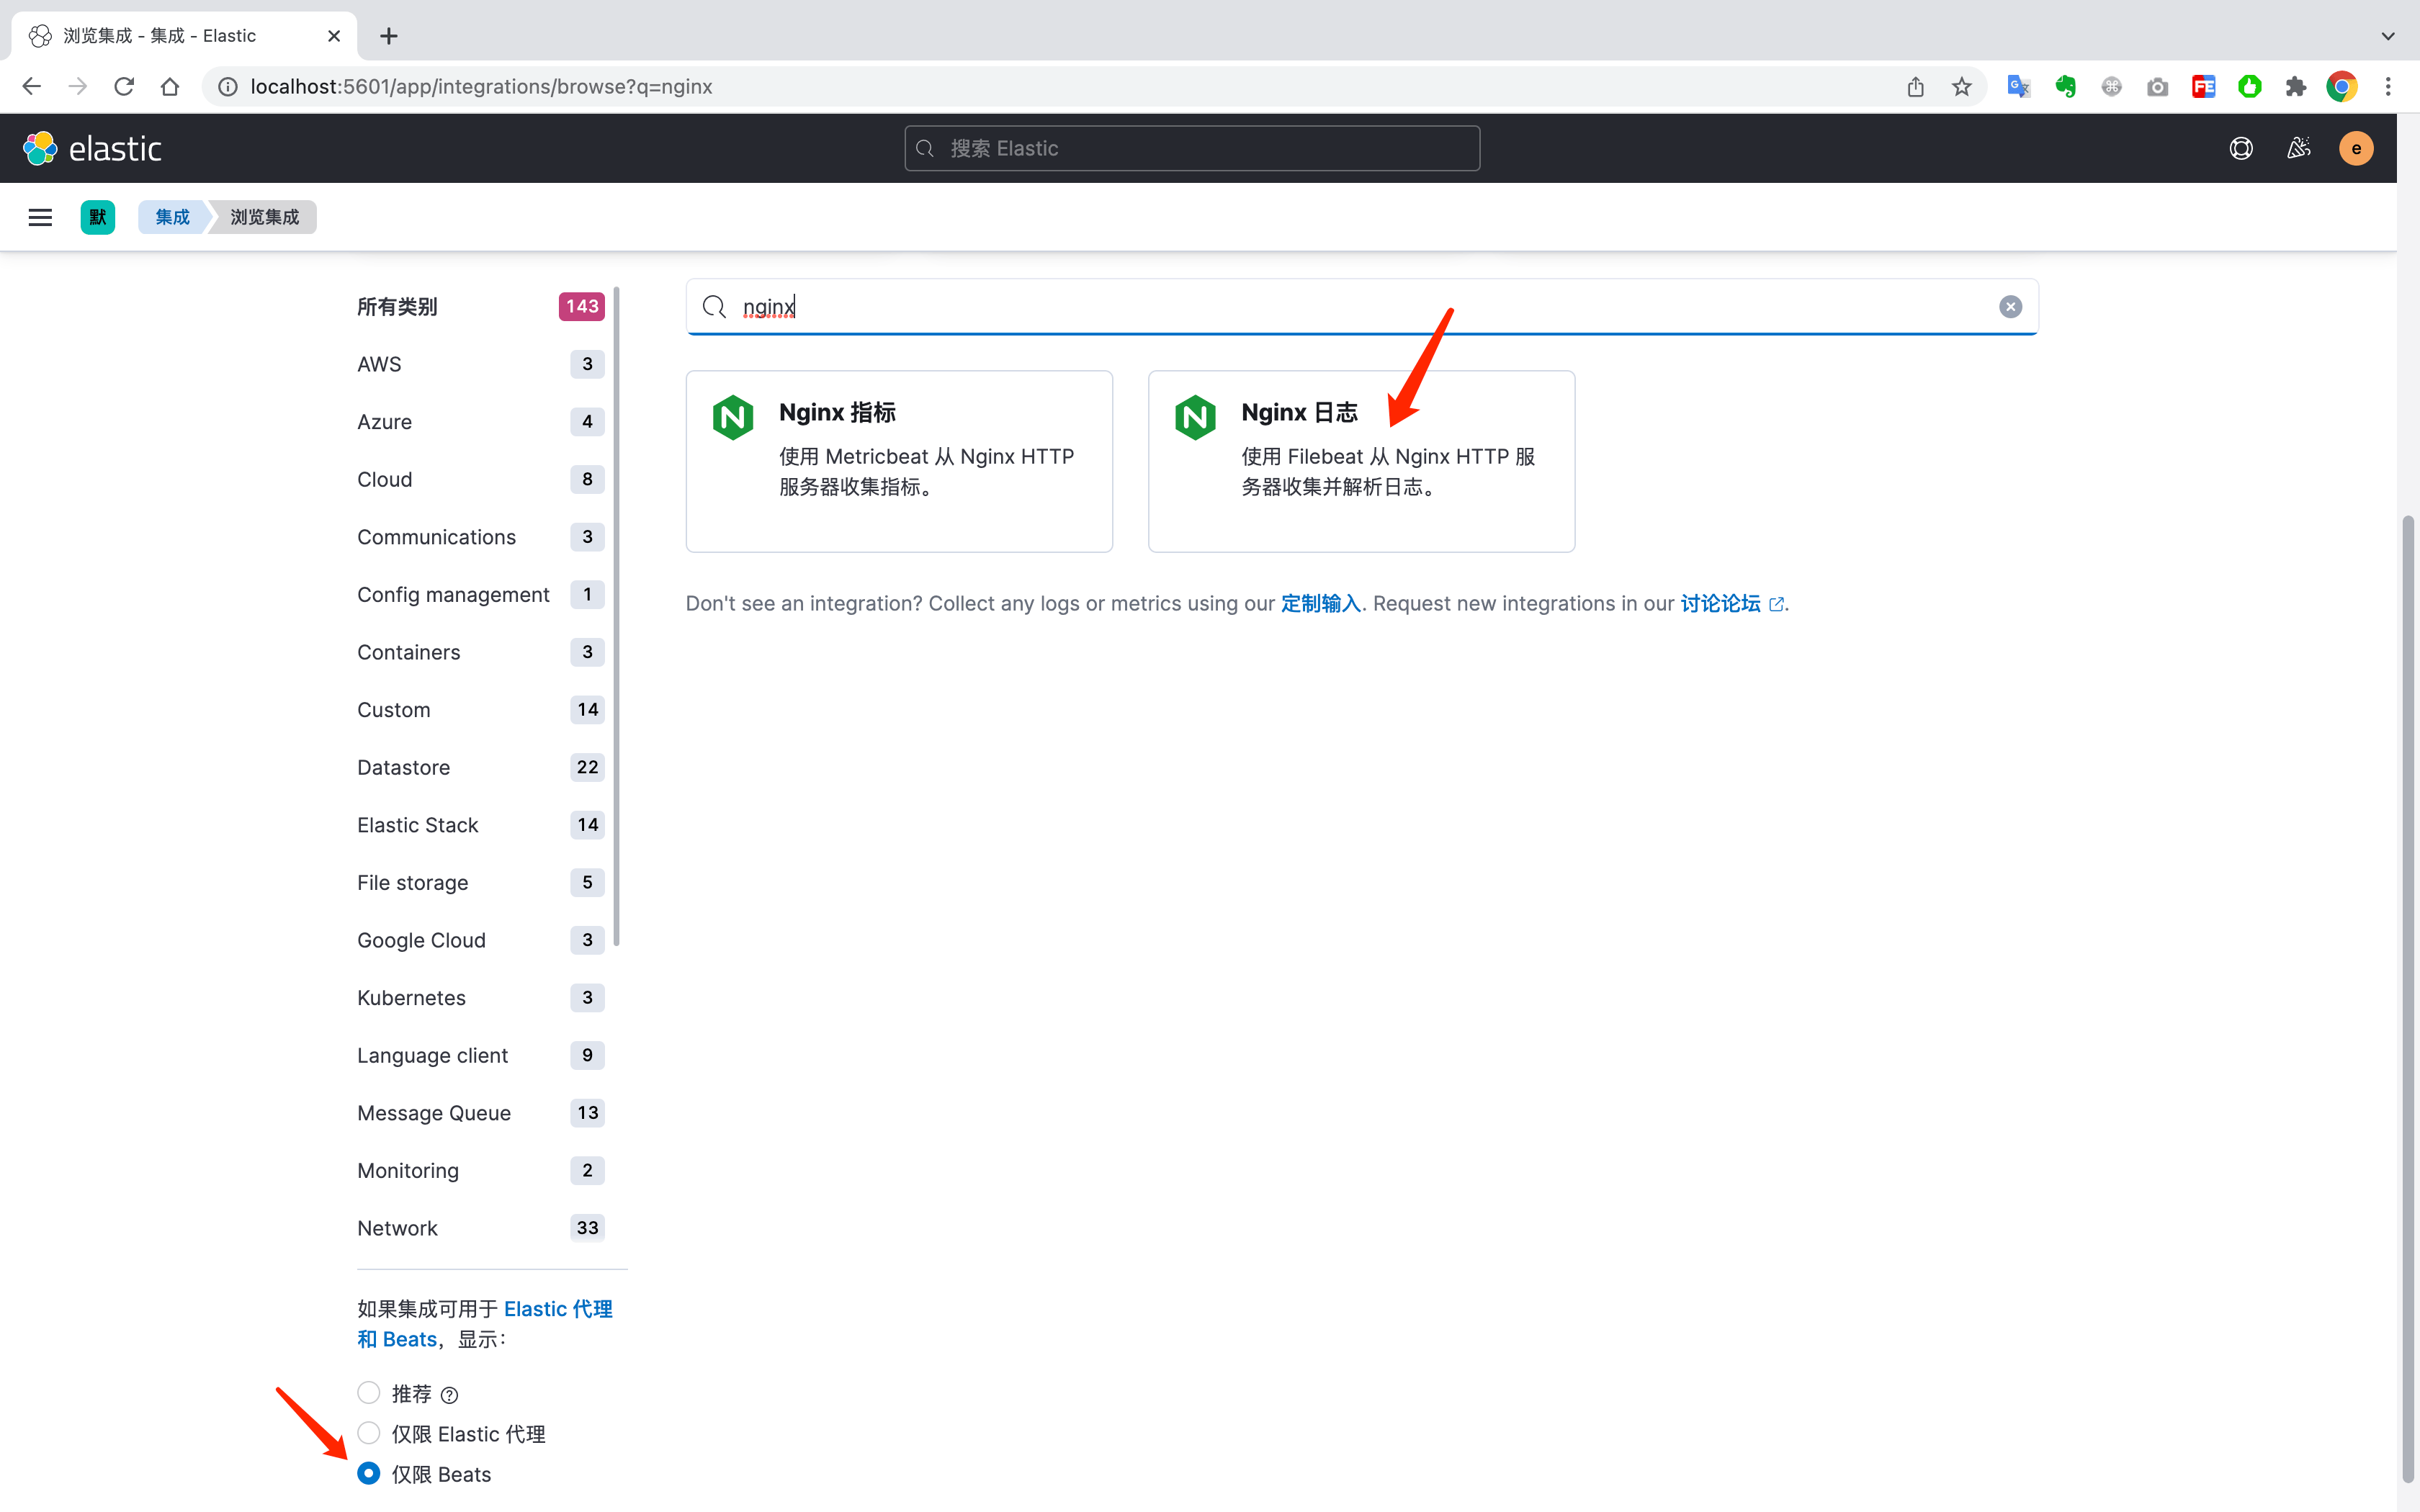This screenshot has width=2420, height=1512.
Task: Filter by Language client category
Action: tap(481, 1056)
